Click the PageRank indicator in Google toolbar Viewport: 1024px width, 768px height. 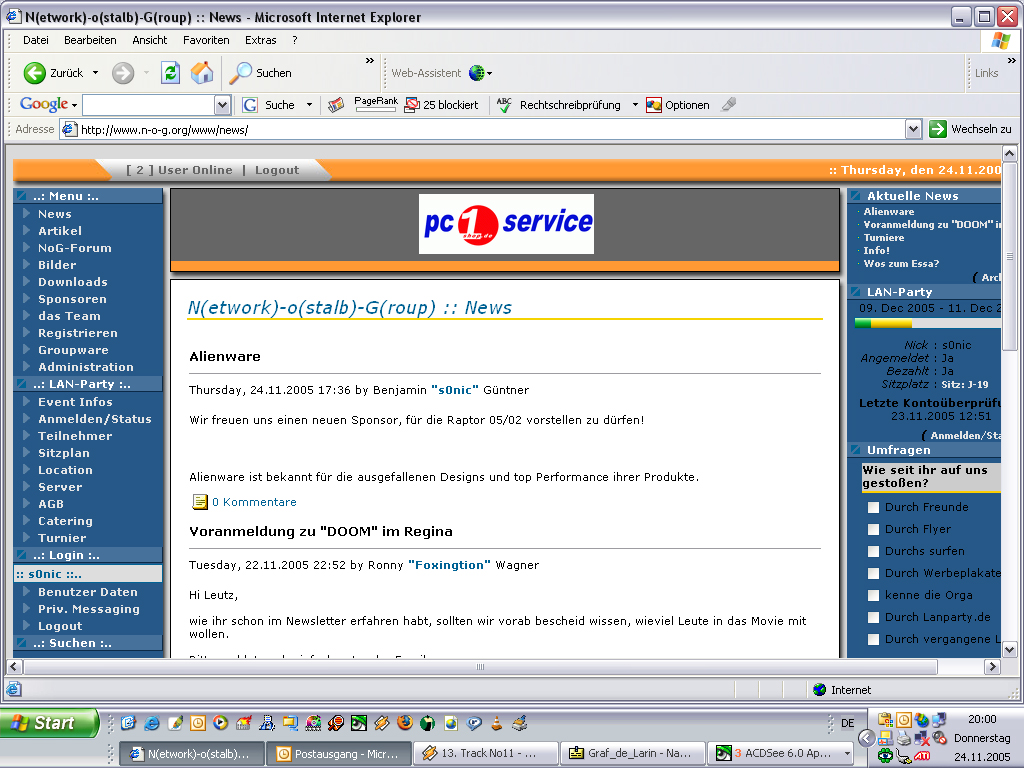[x=376, y=104]
